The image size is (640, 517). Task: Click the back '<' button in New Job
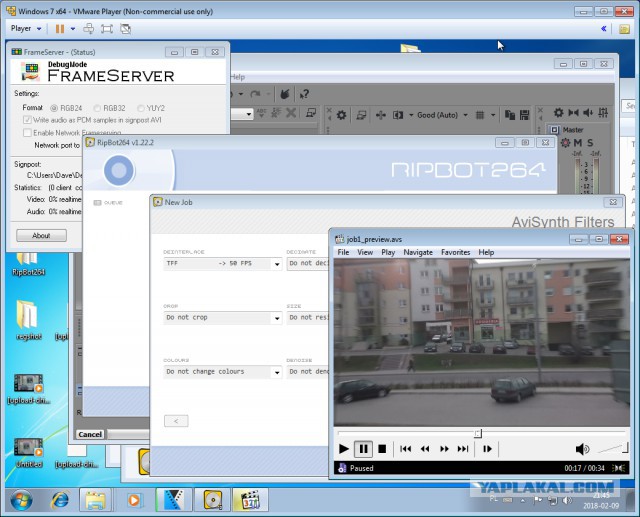coord(176,421)
